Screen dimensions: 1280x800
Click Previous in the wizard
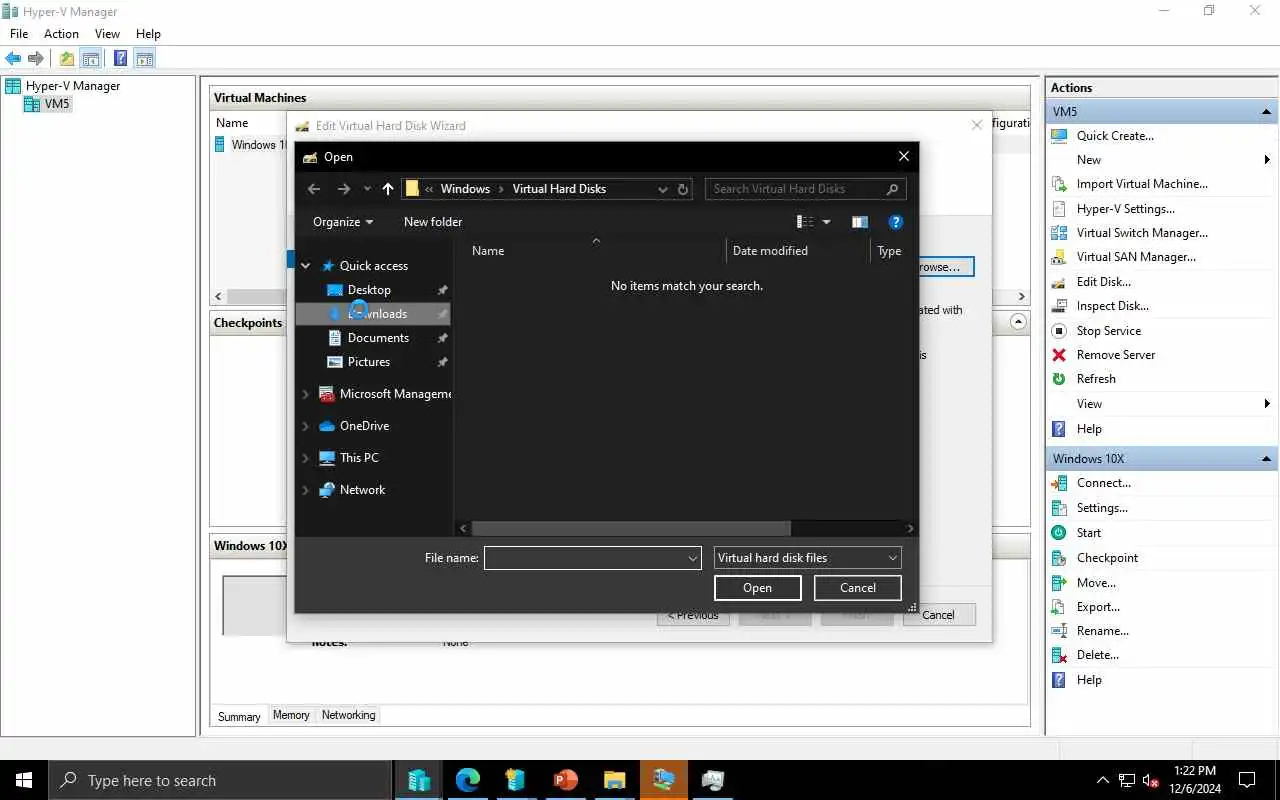(693, 615)
